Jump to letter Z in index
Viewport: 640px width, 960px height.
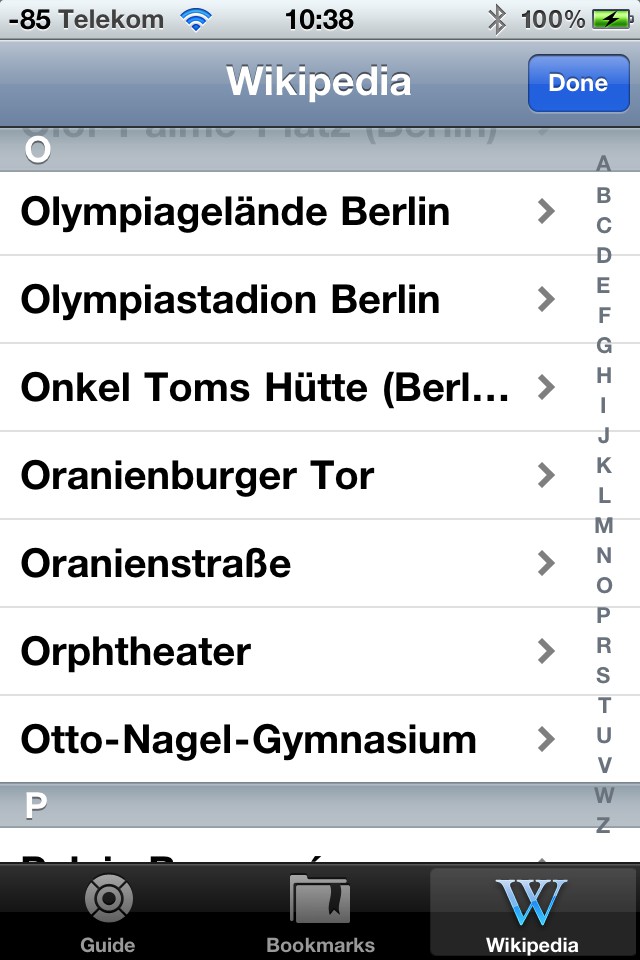click(x=603, y=825)
